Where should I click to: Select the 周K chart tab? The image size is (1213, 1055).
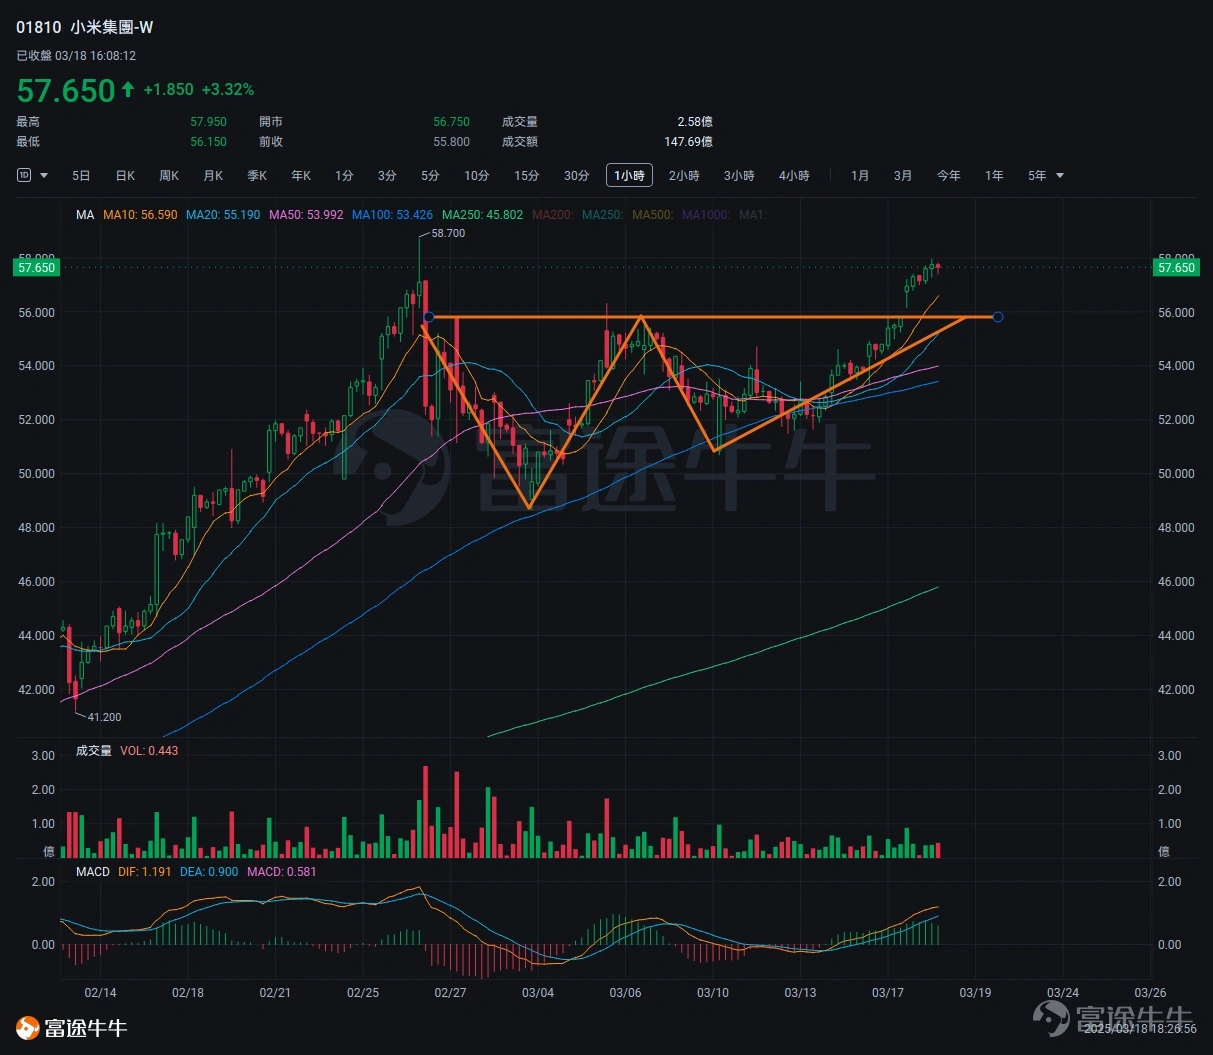click(169, 176)
